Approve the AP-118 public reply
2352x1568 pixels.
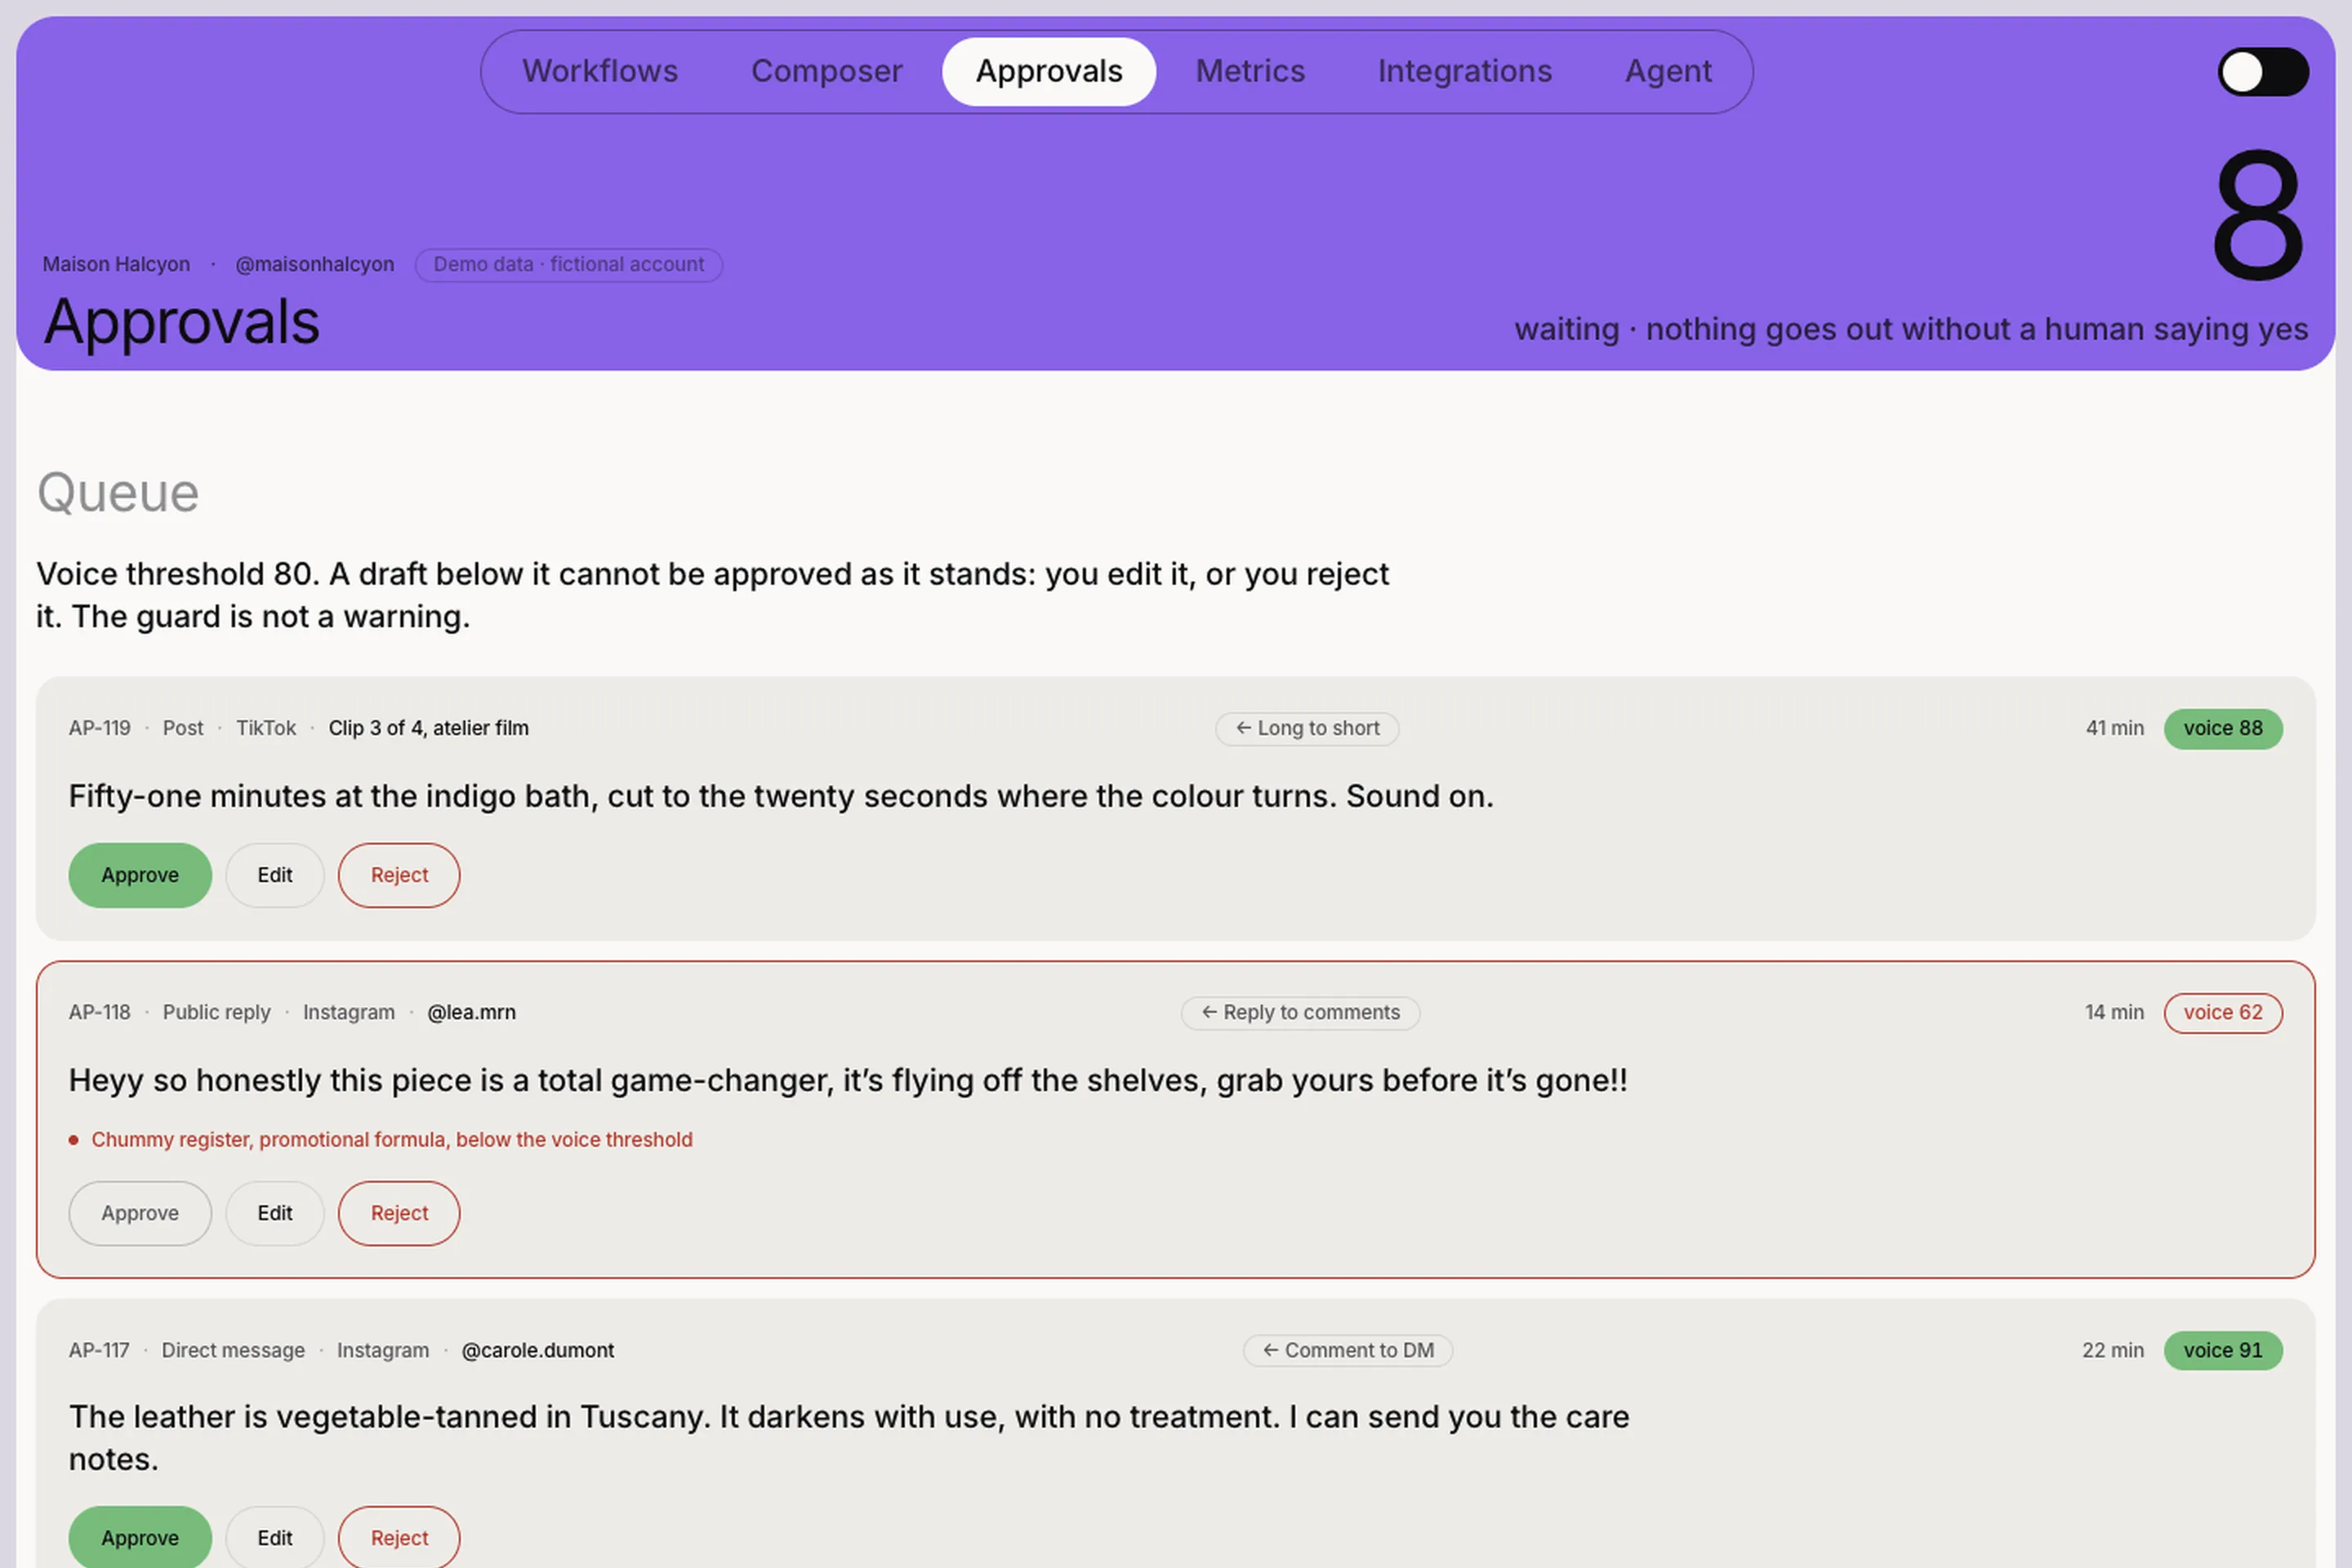point(140,1213)
